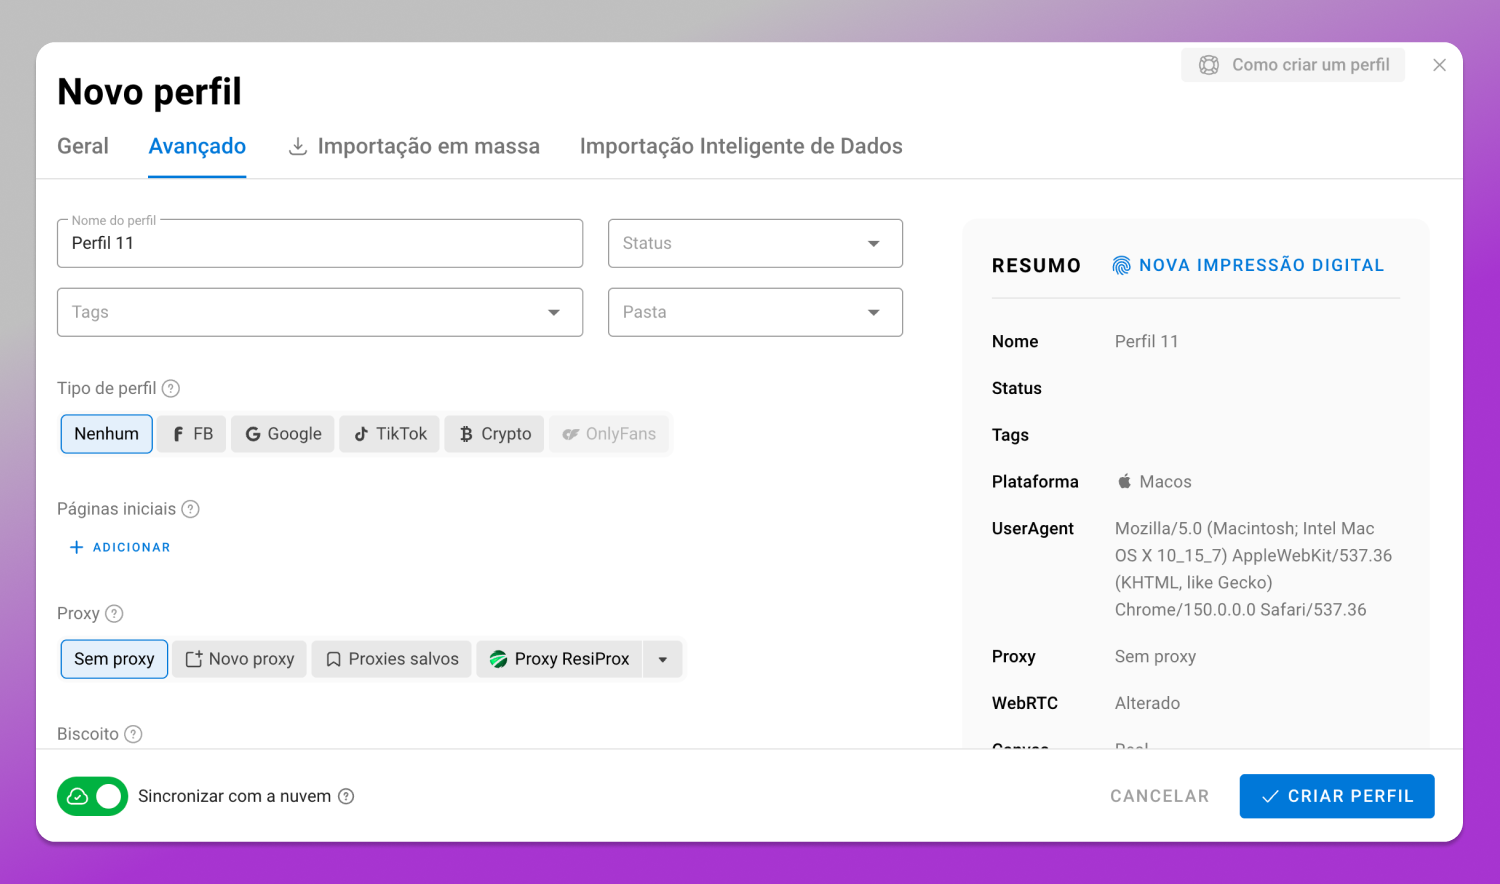Switch to the Geral tab
The width and height of the screenshot is (1500, 884).
83,146
